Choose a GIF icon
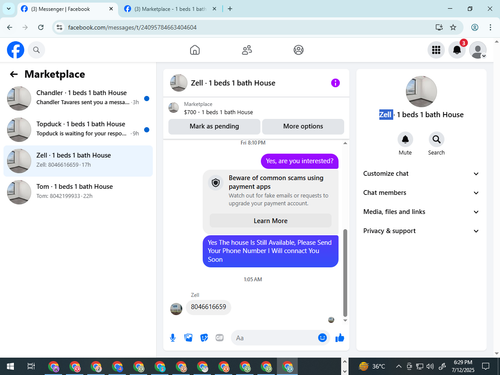Viewport: 500px width, 375px height. (x=219, y=338)
